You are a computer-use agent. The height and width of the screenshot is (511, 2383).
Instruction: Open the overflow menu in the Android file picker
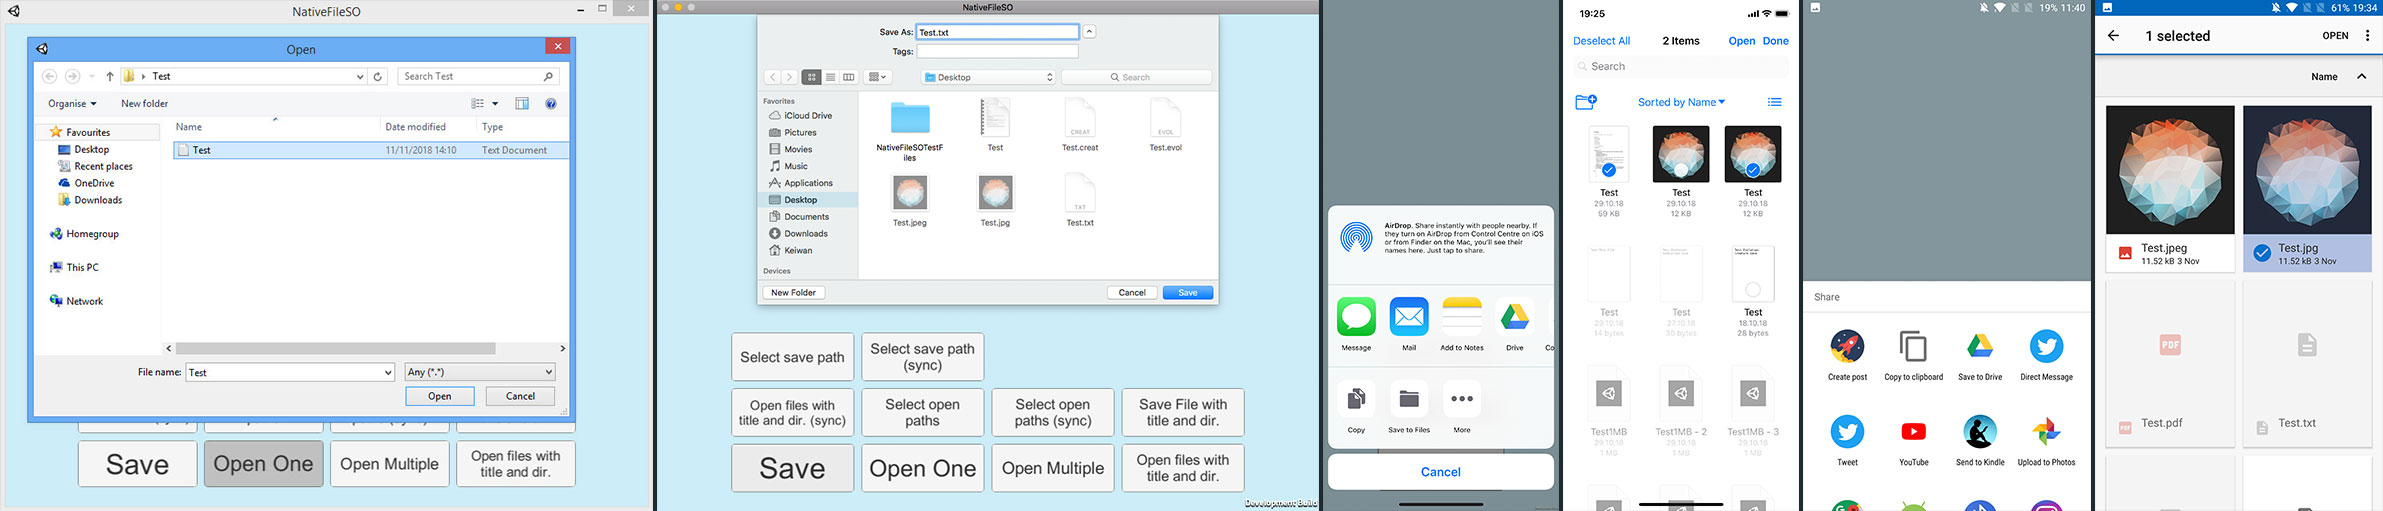pyautogui.click(x=2367, y=36)
